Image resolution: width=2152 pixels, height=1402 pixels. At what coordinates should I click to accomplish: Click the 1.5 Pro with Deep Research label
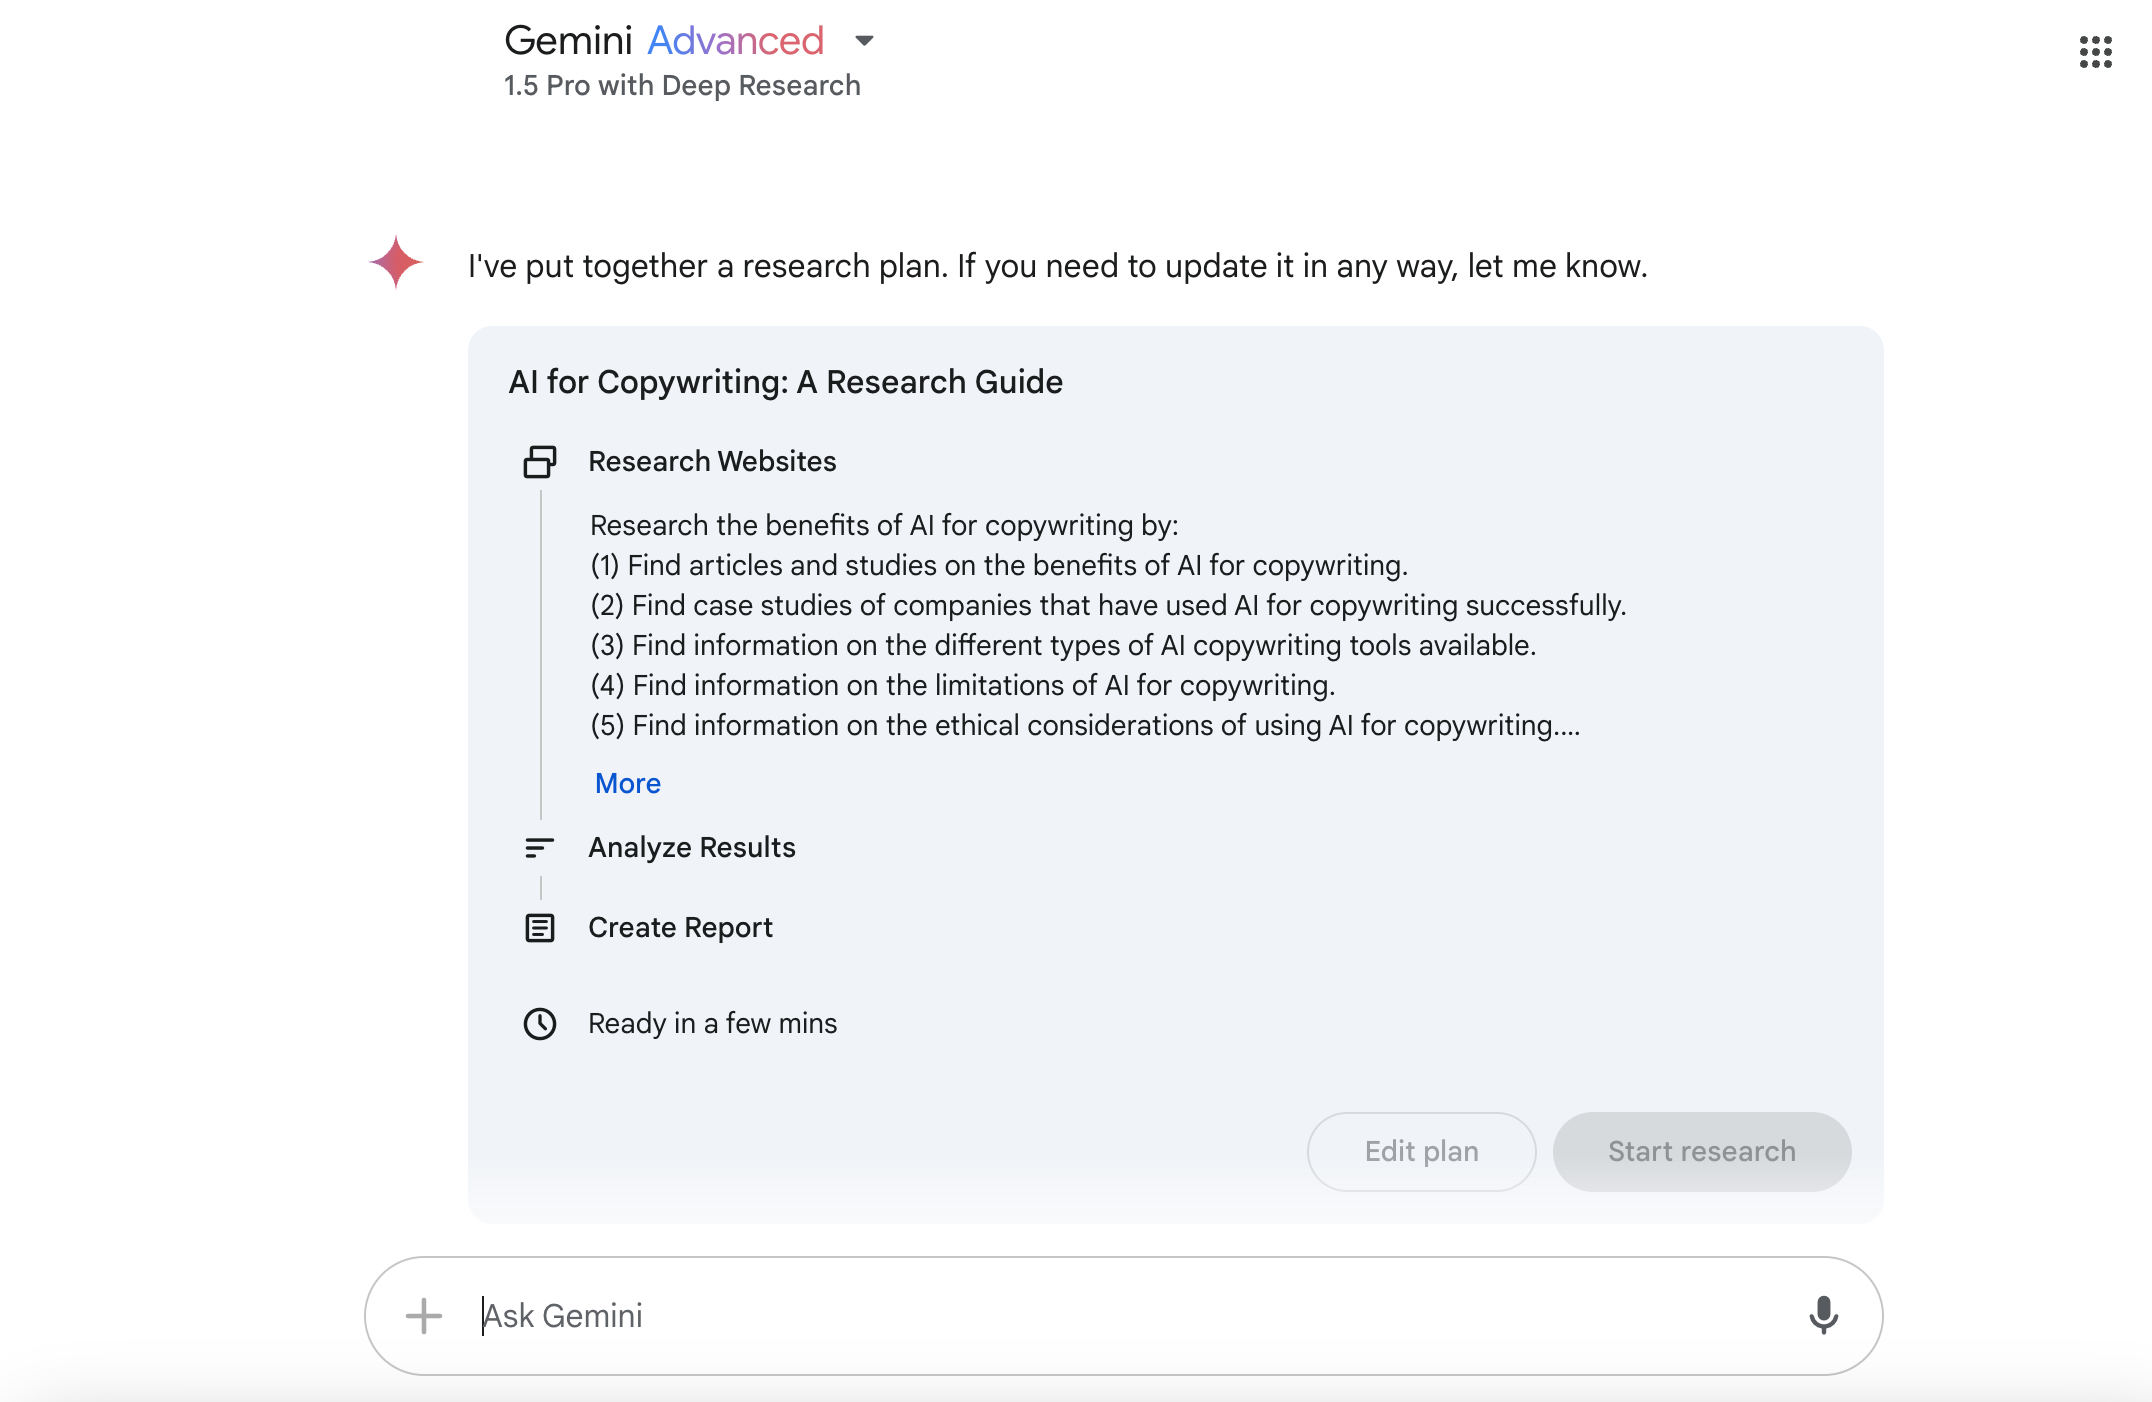pyautogui.click(x=682, y=86)
